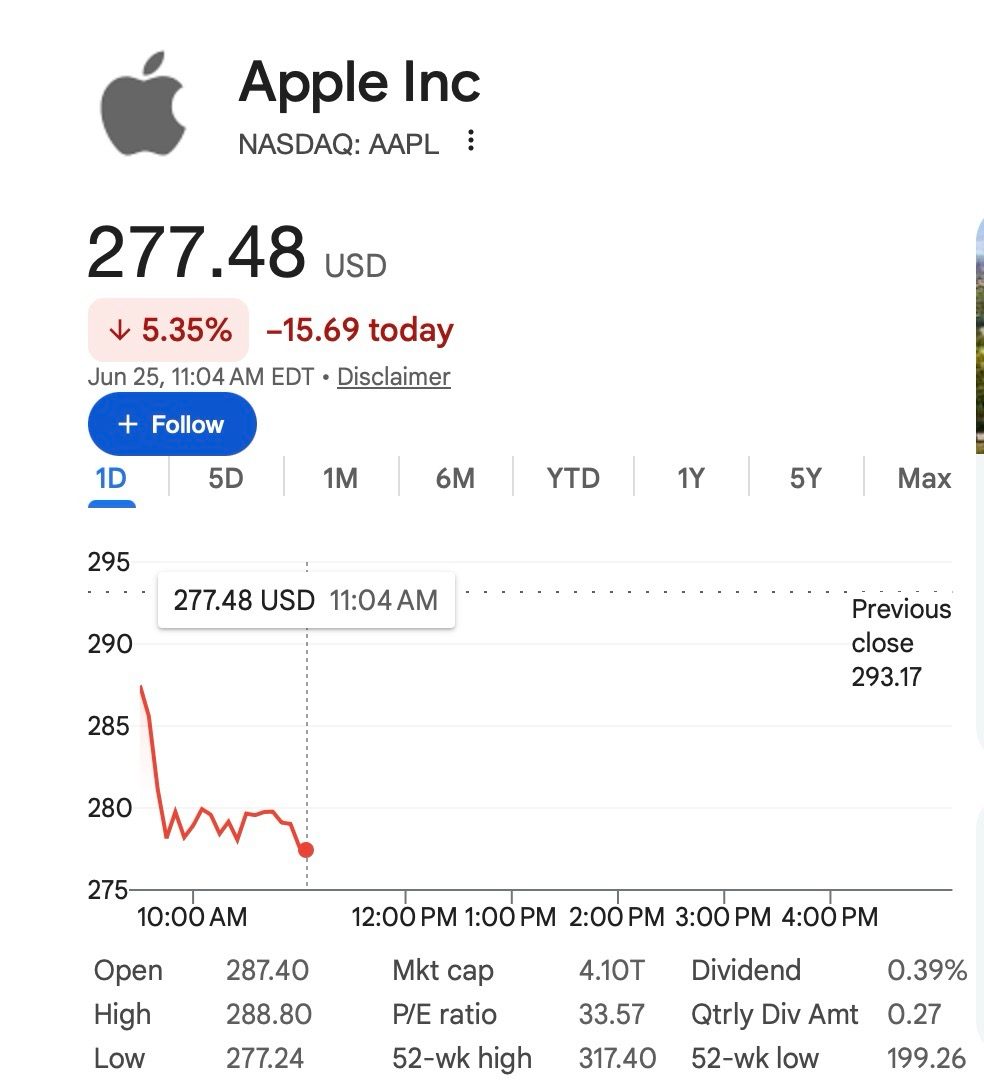Click the red price marker dot on chart
The image size is (984, 1092).
(x=306, y=850)
